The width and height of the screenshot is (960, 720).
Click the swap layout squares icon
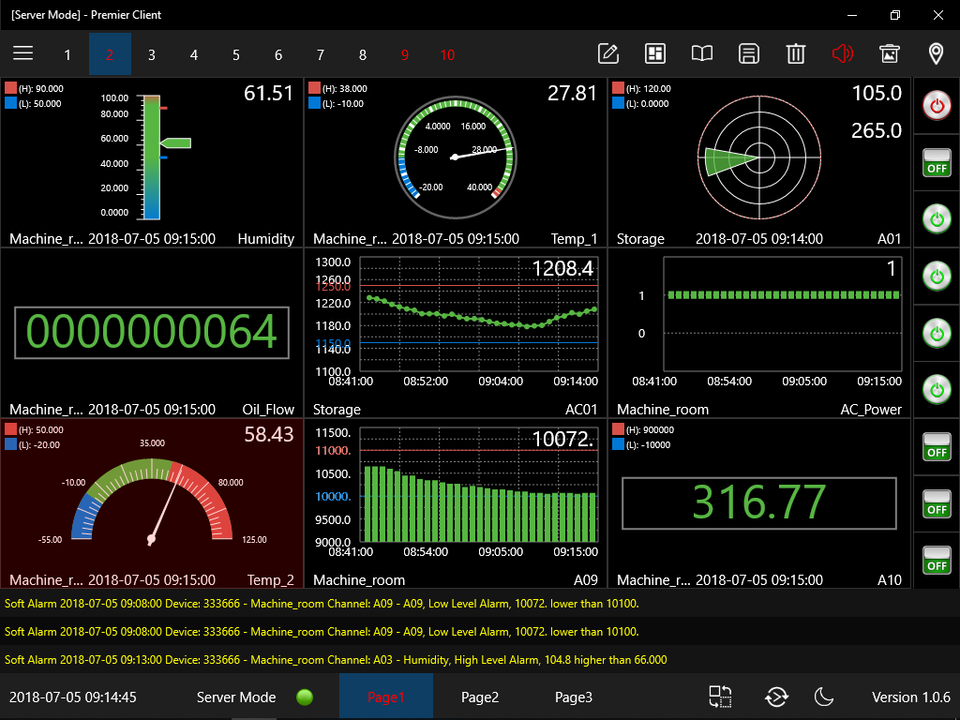721,697
